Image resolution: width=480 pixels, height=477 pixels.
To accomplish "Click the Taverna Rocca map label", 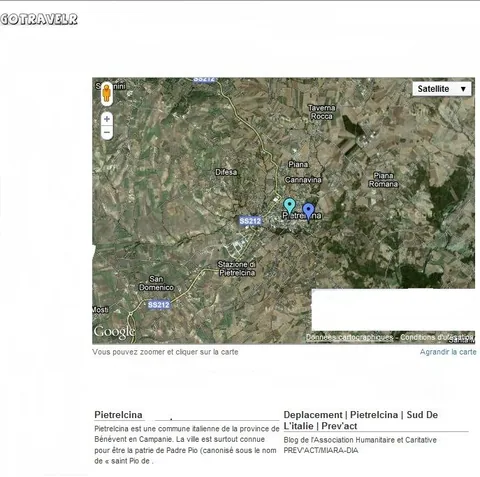I will click(x=321, y=112).
